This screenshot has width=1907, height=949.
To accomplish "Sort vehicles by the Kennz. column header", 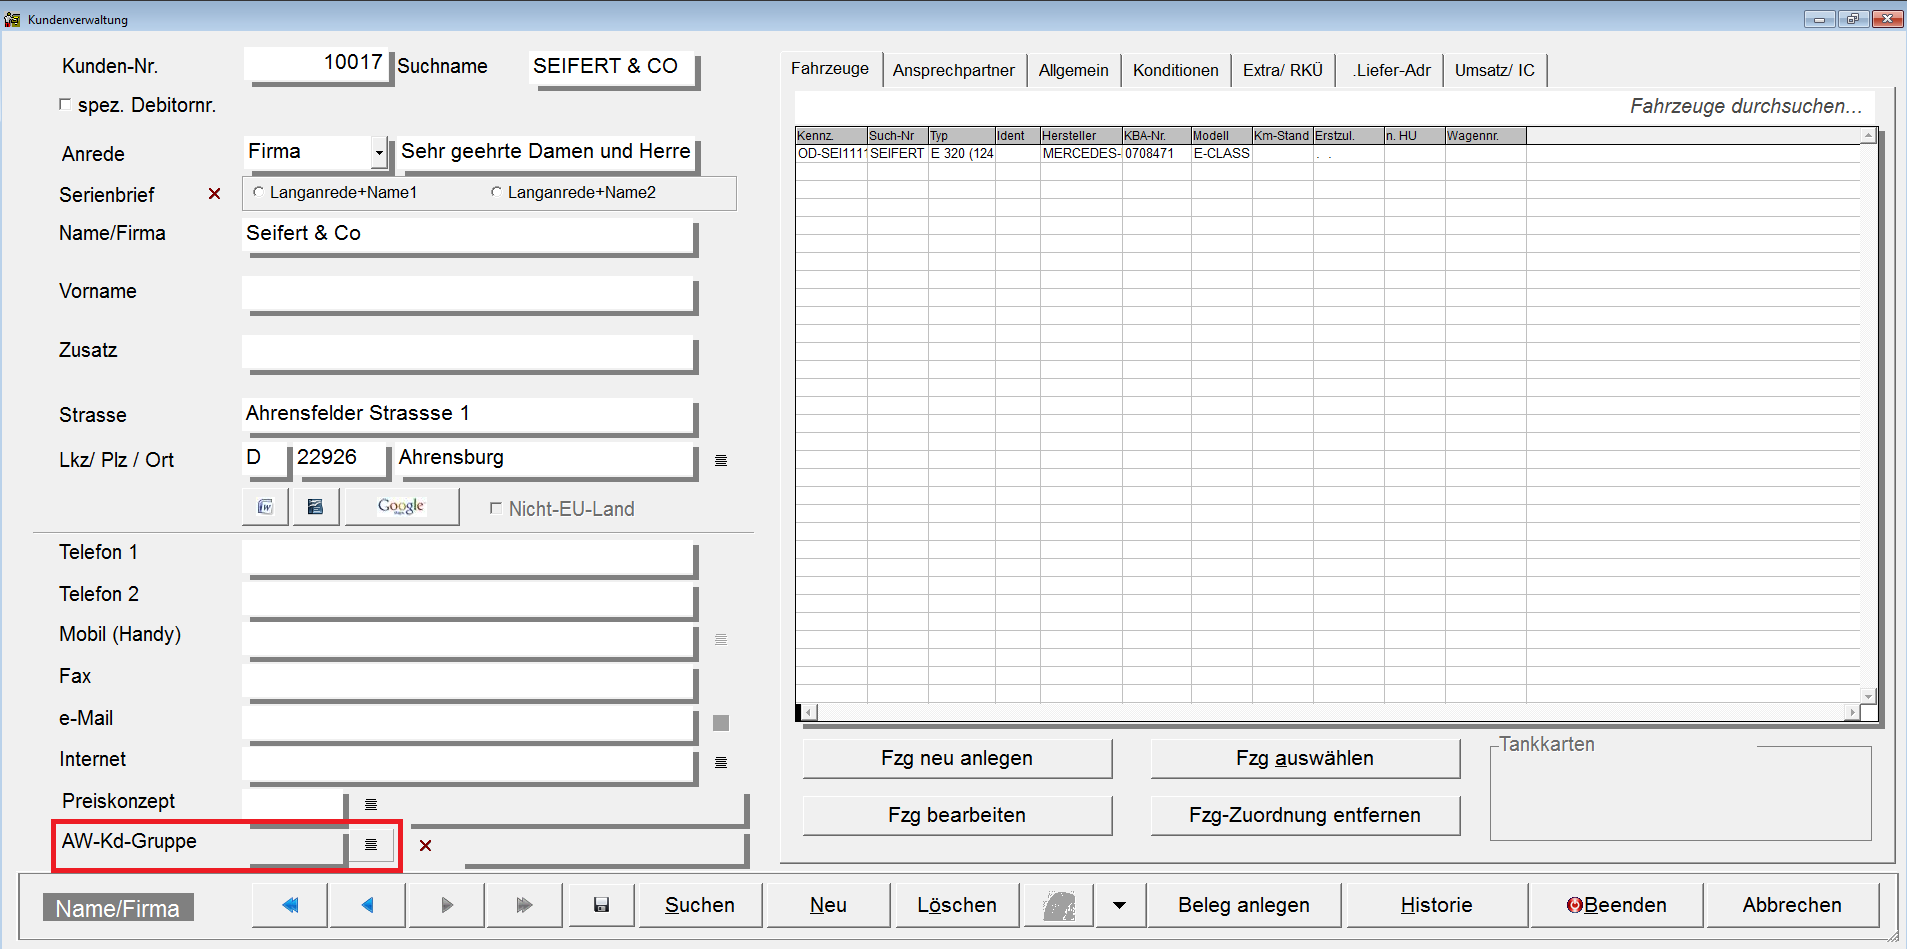I will [x=831, y=136].
